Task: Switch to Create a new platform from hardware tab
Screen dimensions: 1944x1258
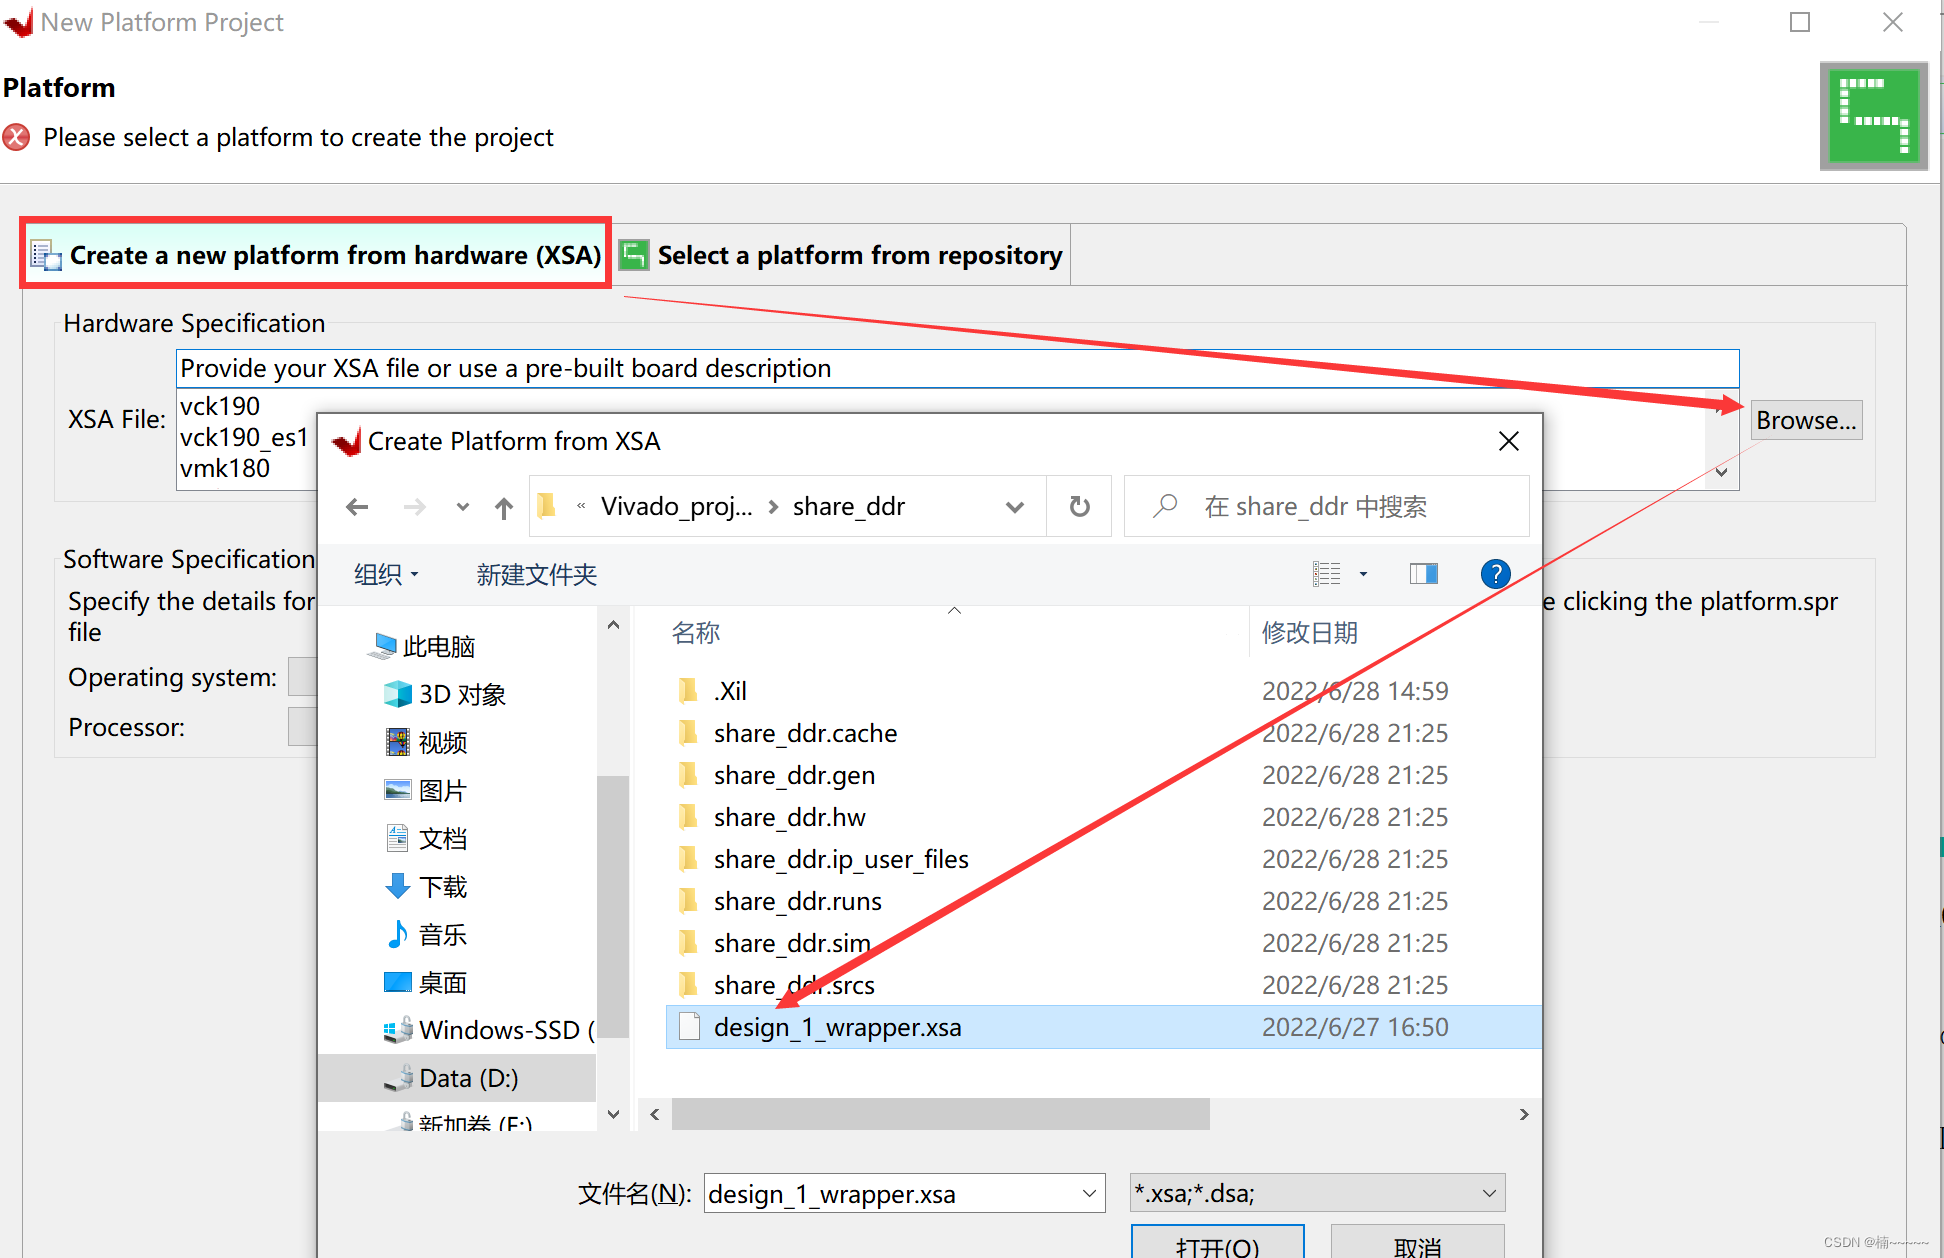Action: coord(317,256)
